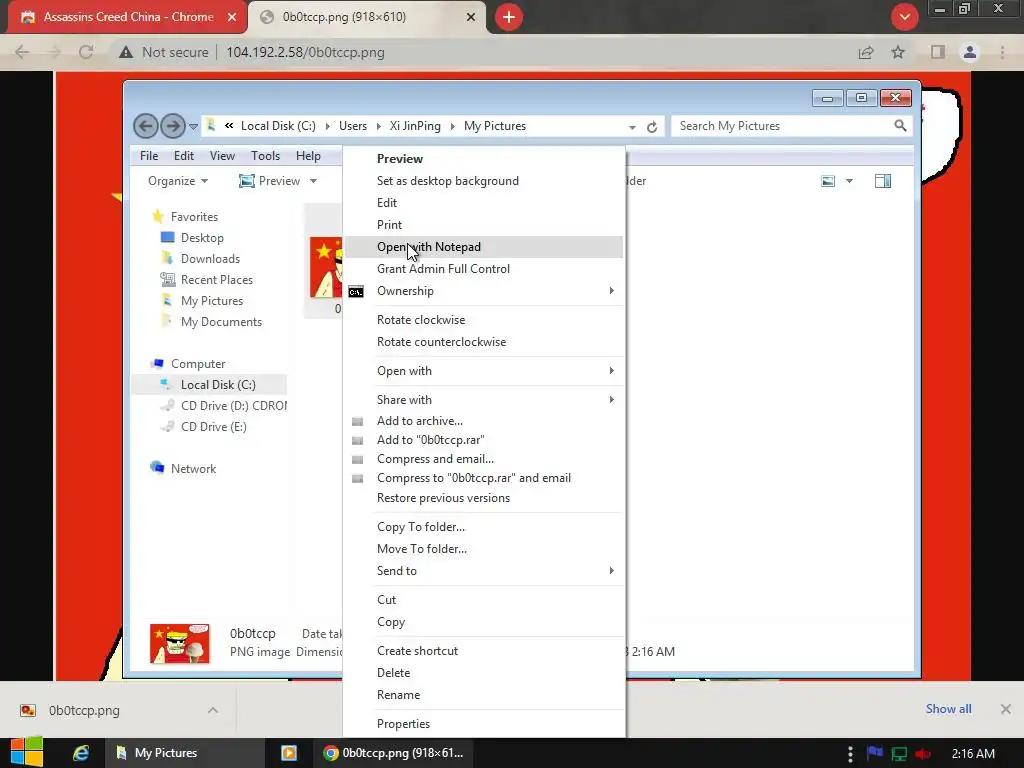The image size is (1024, 768).
Task: Select Recent Places in navigation pane
Action: point(216,280)
